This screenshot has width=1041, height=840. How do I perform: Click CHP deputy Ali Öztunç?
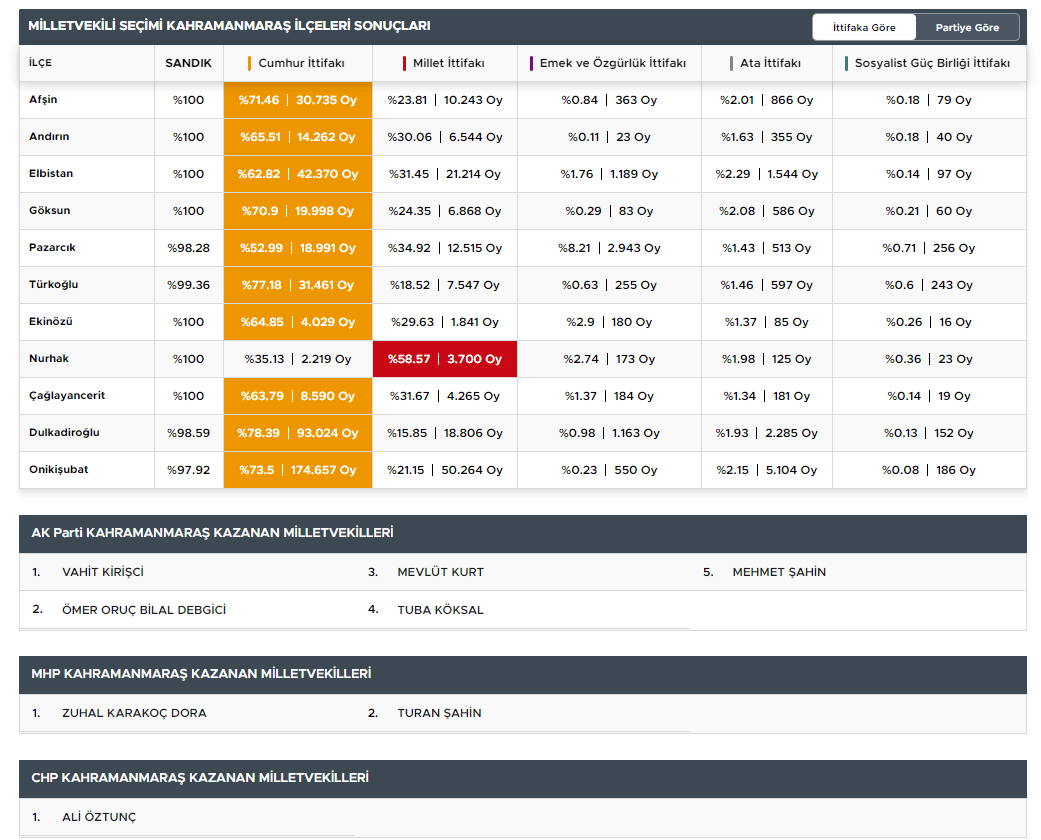[x=99, y=817]
